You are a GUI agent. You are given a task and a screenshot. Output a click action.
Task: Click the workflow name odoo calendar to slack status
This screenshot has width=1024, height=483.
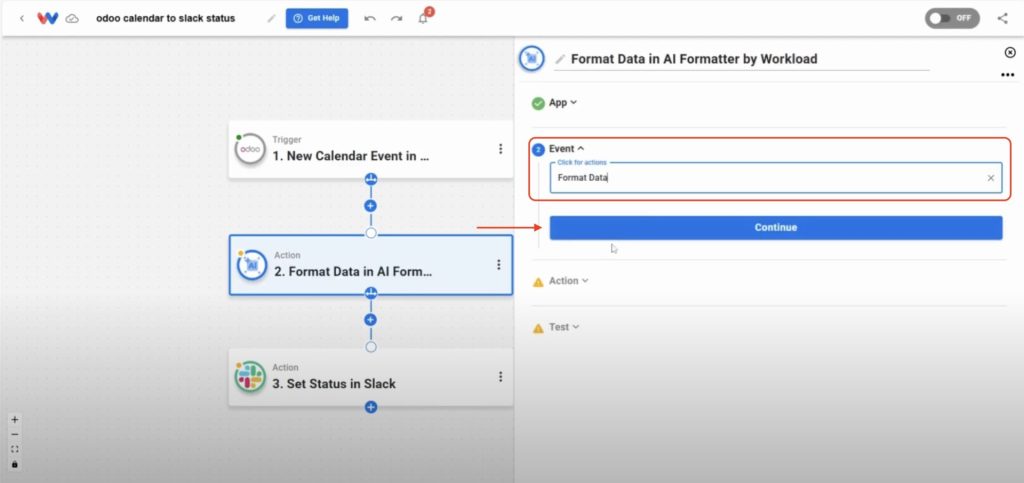tap(165, 18)
